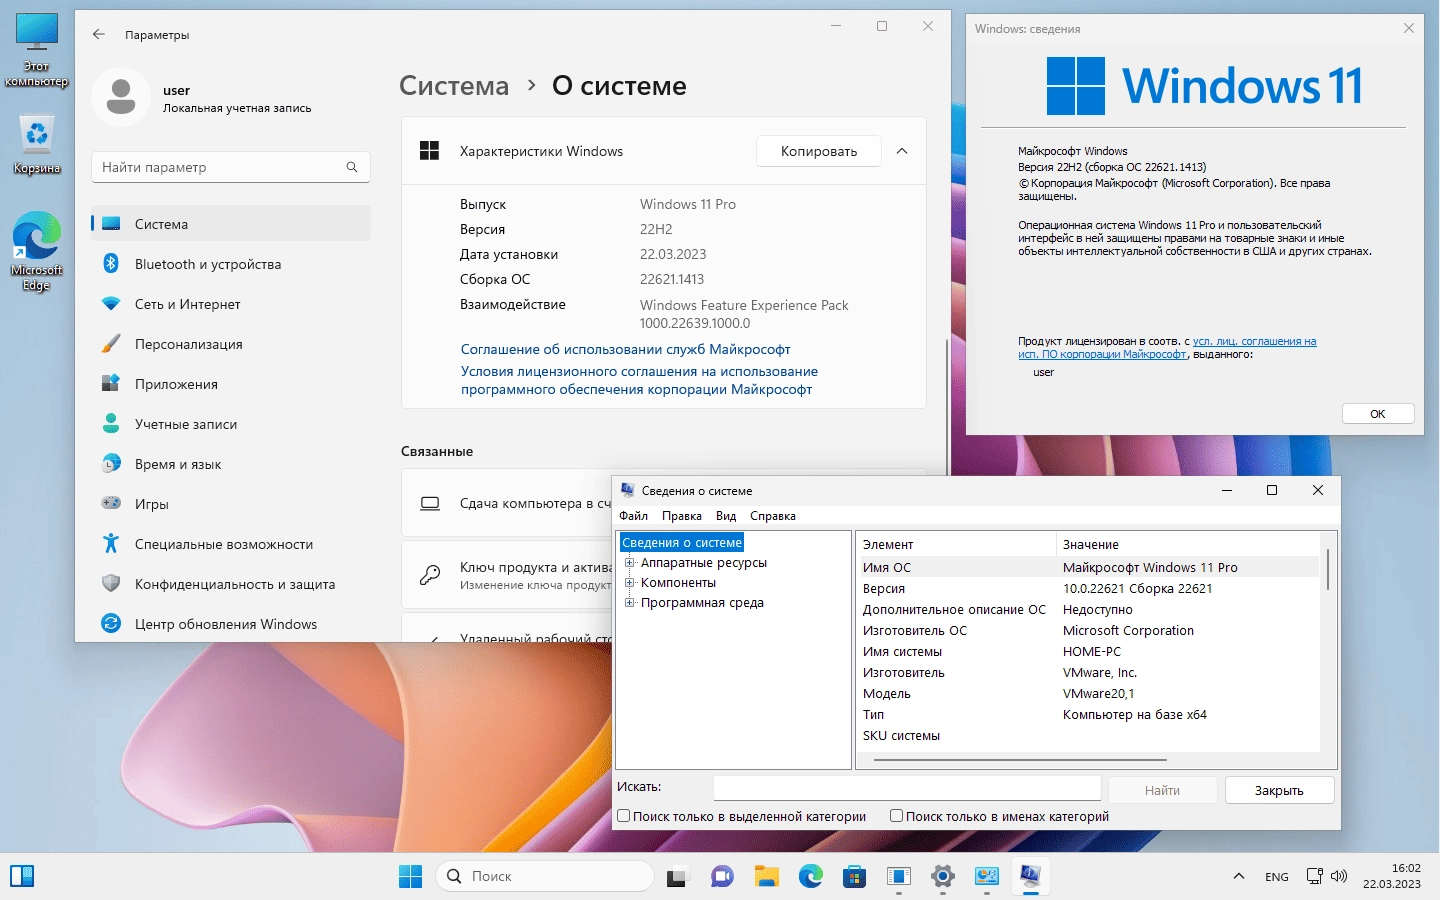Open 'Соглашение об использовании служб Майкрософт' link
Viewport: 1440px width, 900px height.
[626, 349]
